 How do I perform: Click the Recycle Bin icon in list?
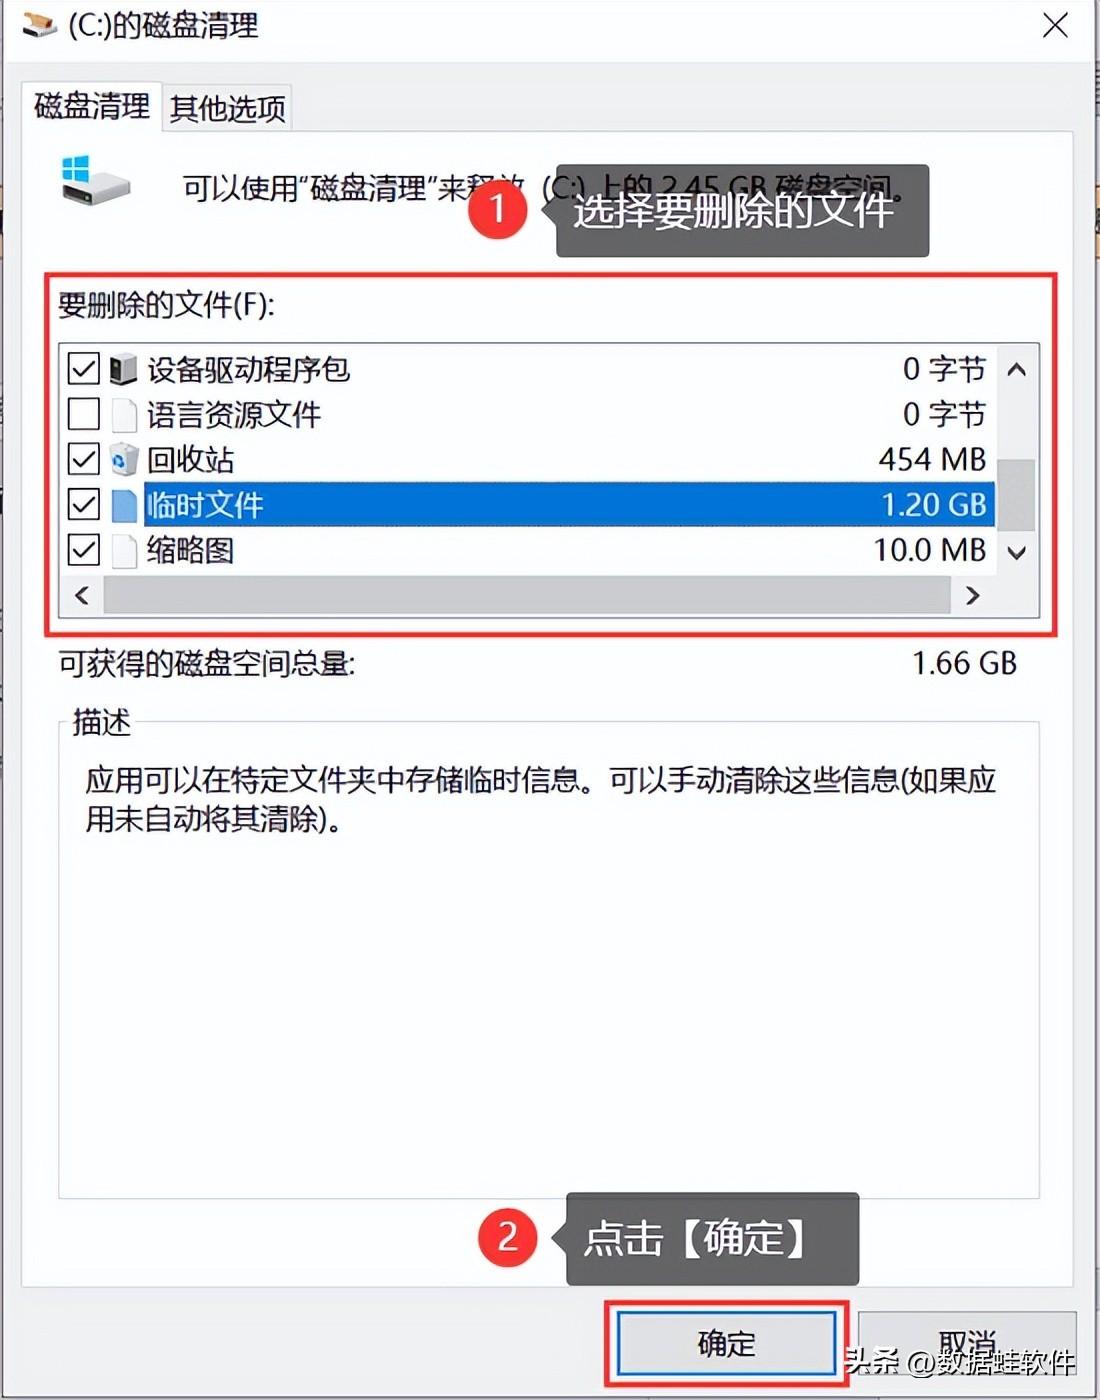pyautogui.click(x=123, y=459)
